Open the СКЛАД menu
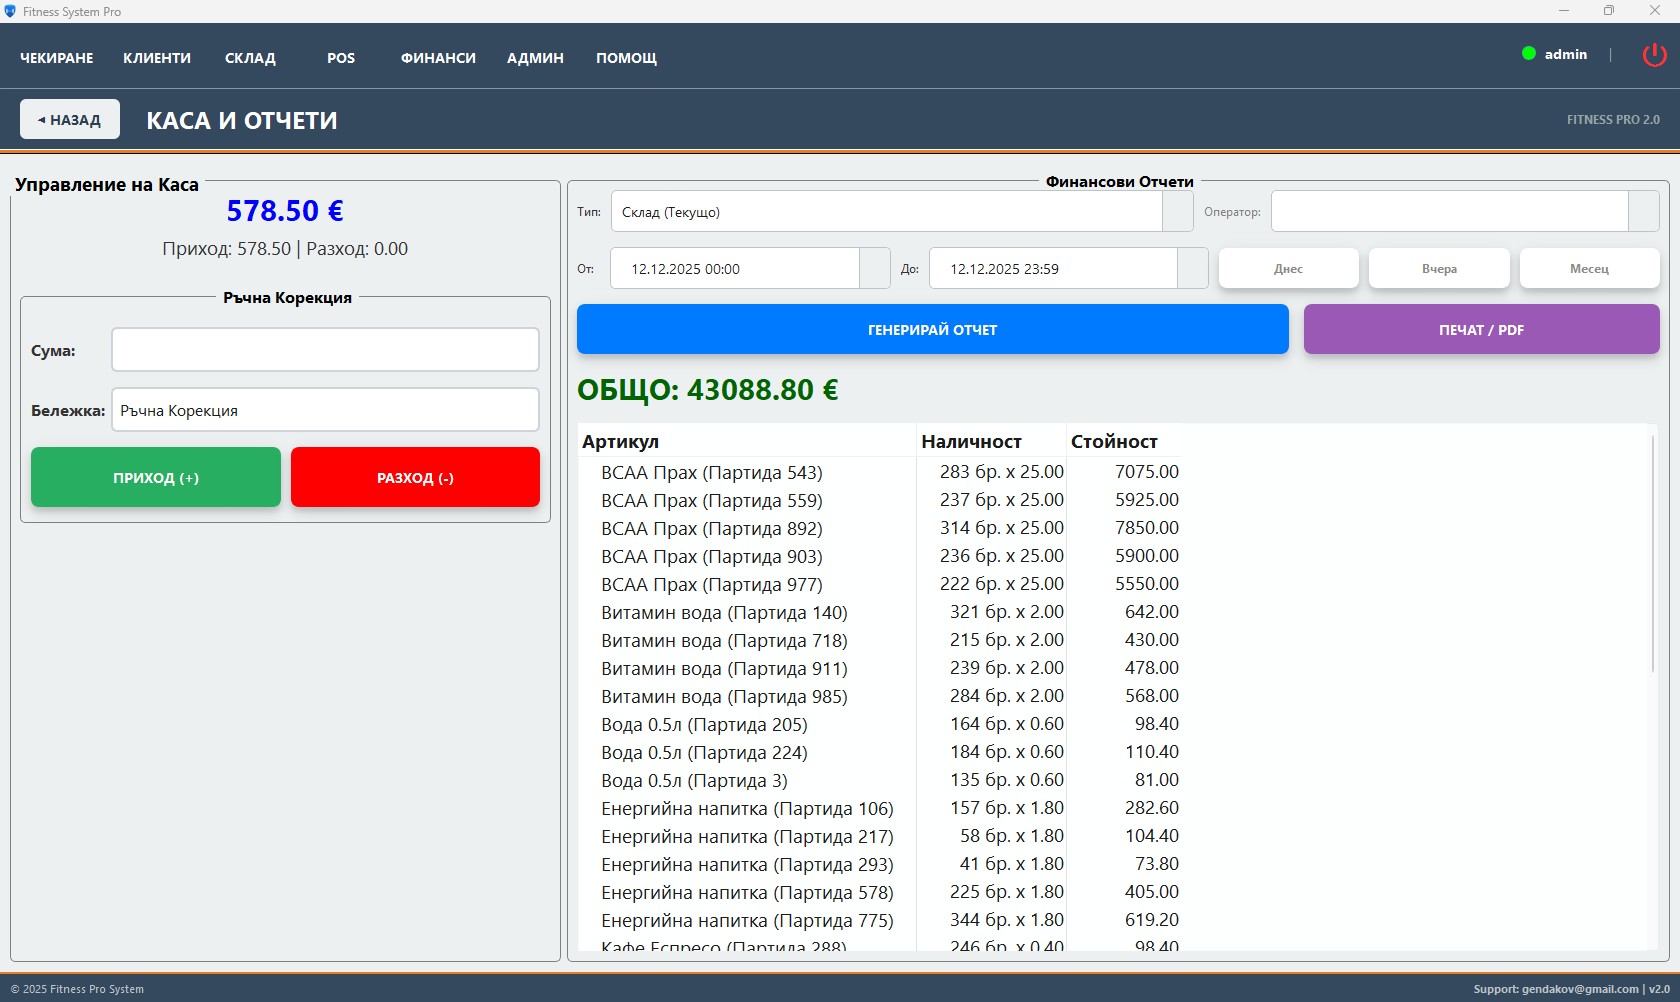Image resolution: width=1680 pixels, height=1002 pixels. click(x=250, y=58)
